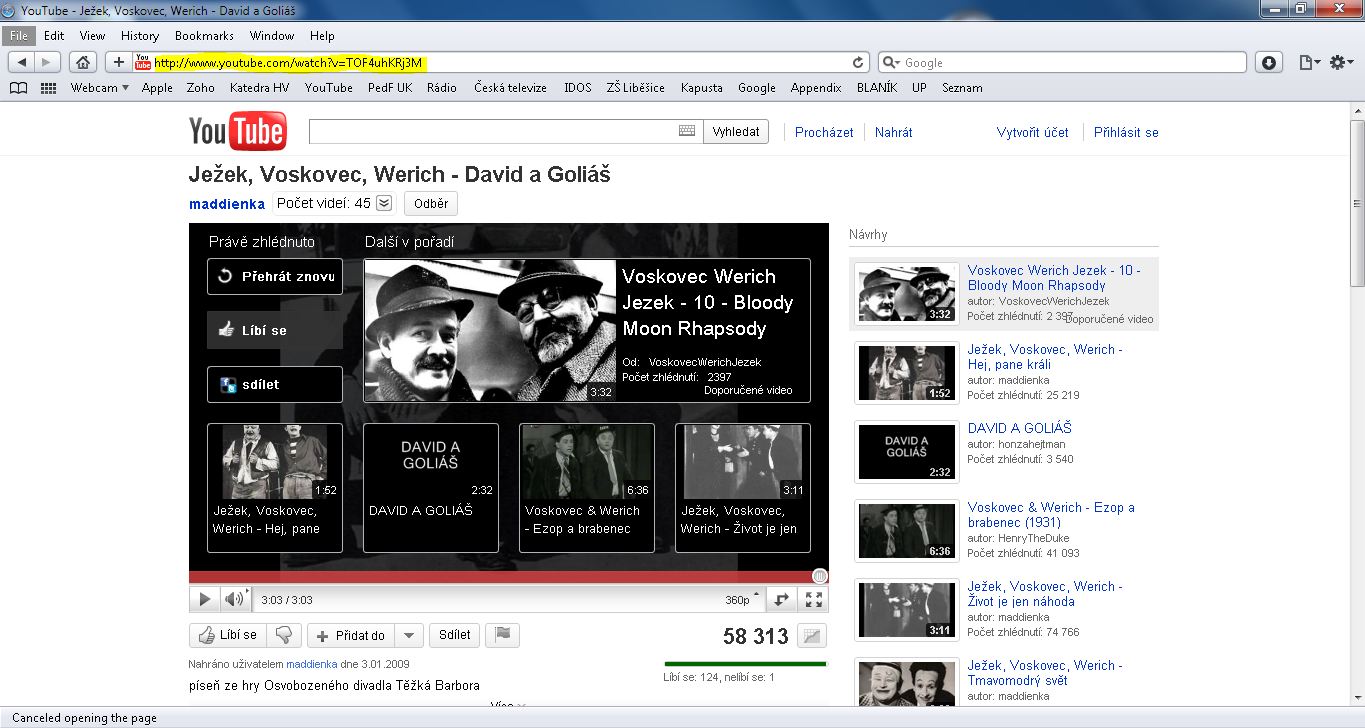Click the Přihlásit se sign-in link
Viewport: 1365px width, 728px height.
coord(1126,132)
